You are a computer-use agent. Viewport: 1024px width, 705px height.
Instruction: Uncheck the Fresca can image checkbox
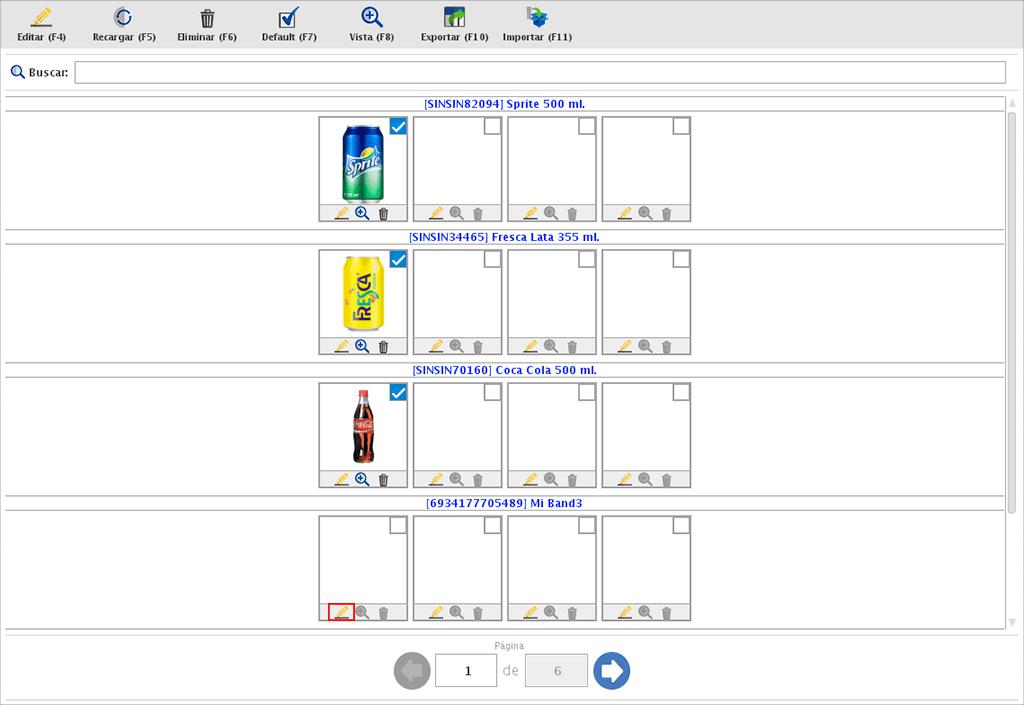[x=398, y=259]
